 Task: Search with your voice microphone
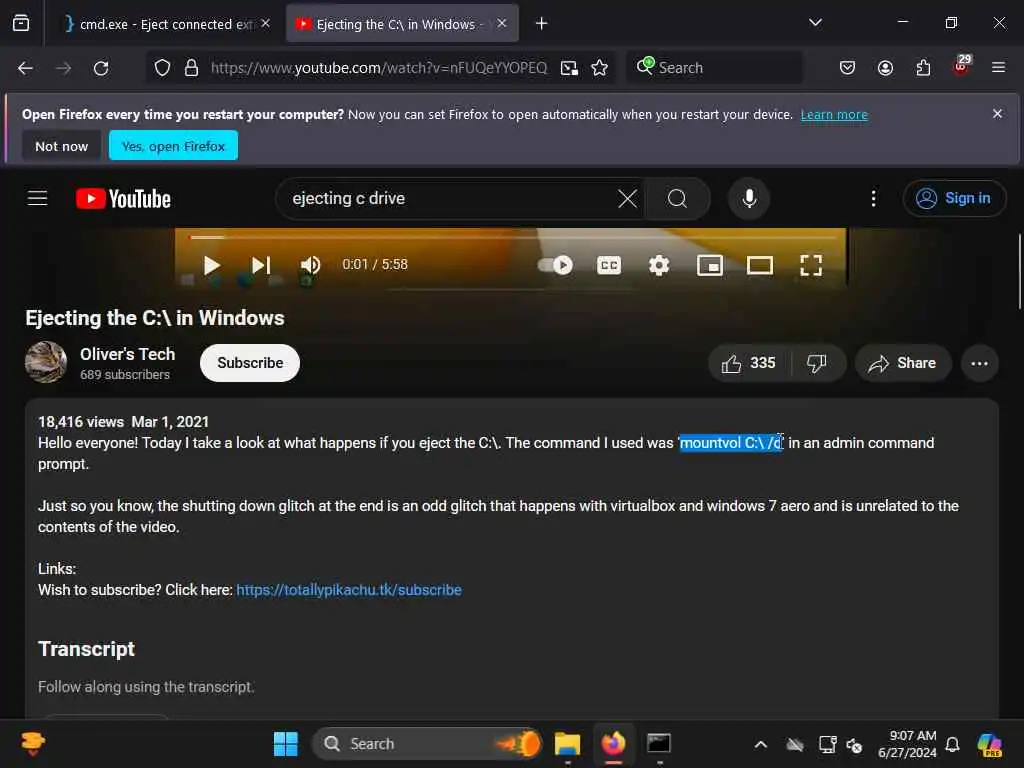coord(749,199)
